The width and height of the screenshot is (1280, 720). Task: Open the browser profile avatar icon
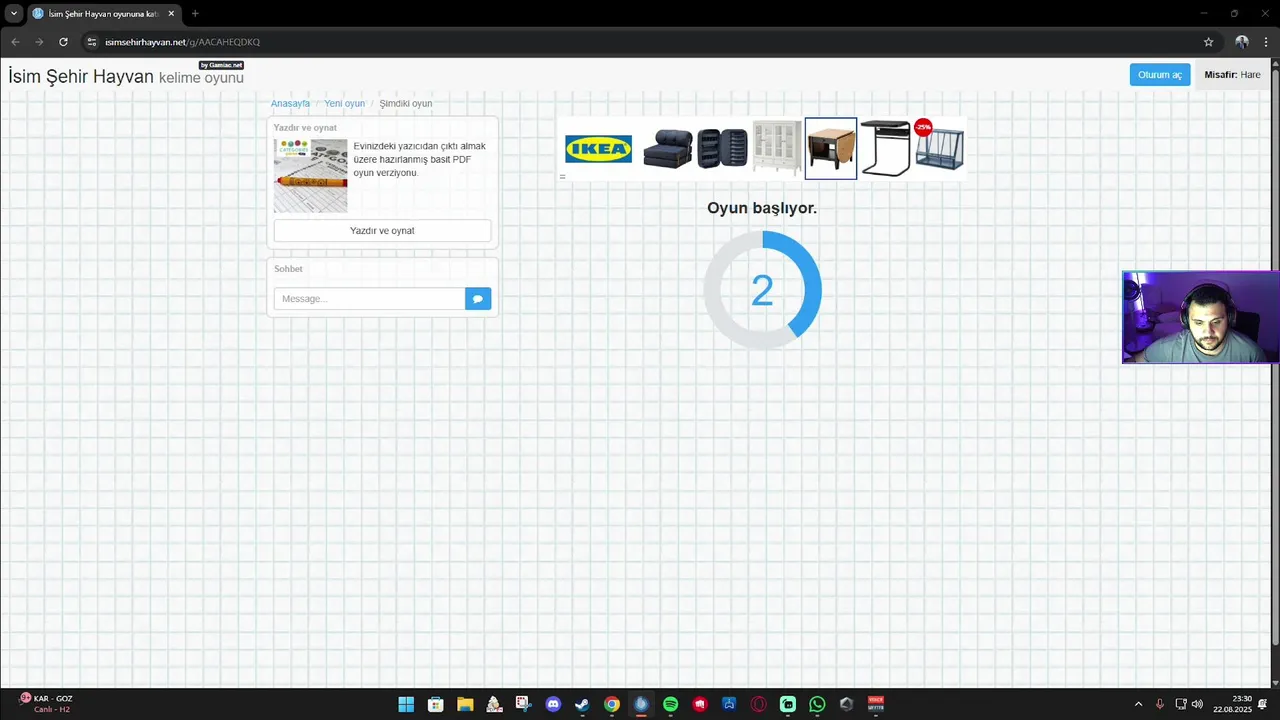[1241, 42]
